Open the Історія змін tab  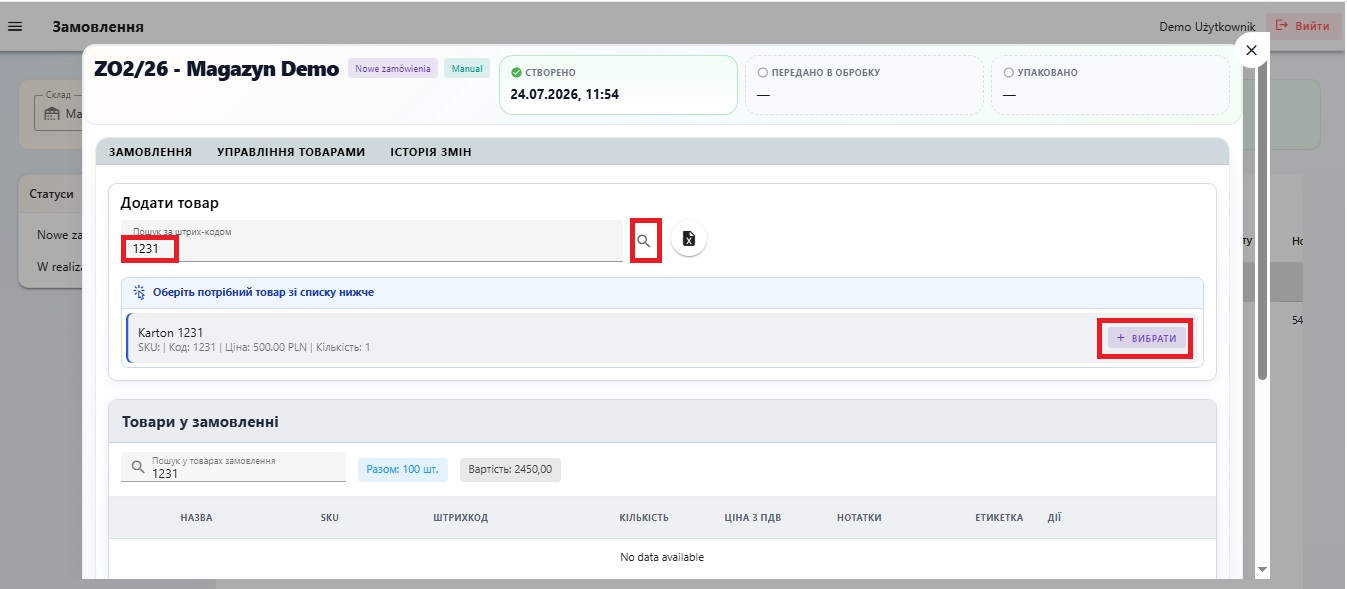pyautogui.click(x=431, y=152)
